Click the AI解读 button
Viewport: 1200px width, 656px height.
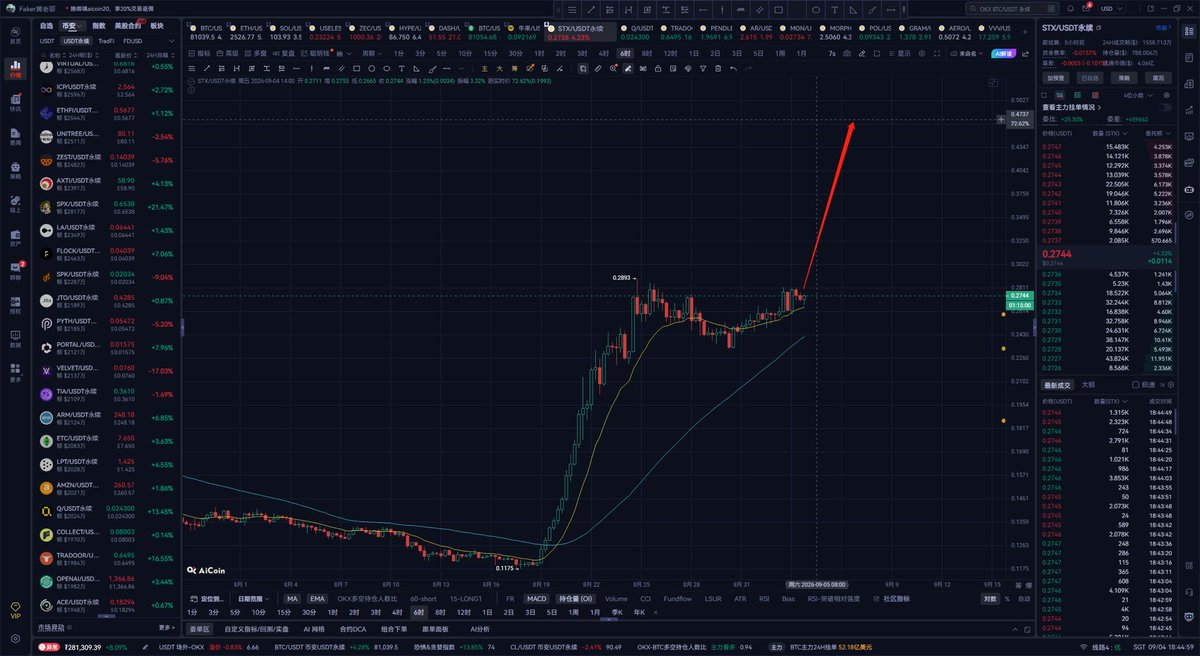tap(1004, 53)
